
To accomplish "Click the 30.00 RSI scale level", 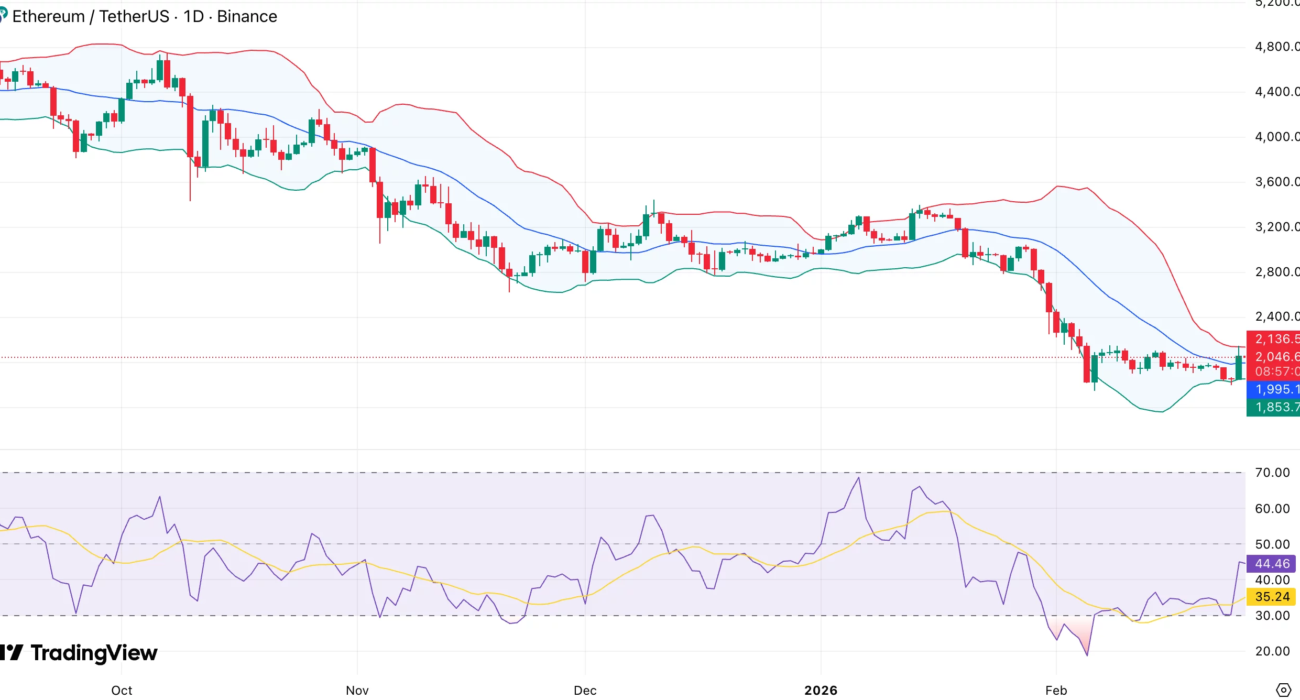I will click(x=1272, y=615).
